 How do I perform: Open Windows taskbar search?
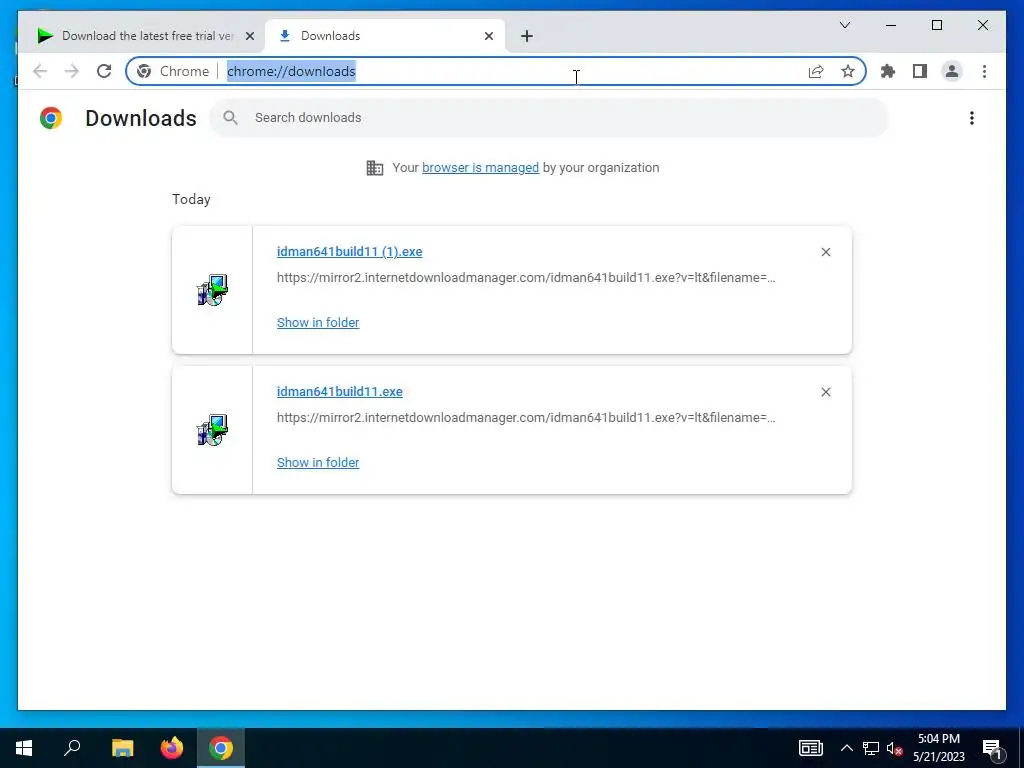pyautogui.click(x=72, y=748)
